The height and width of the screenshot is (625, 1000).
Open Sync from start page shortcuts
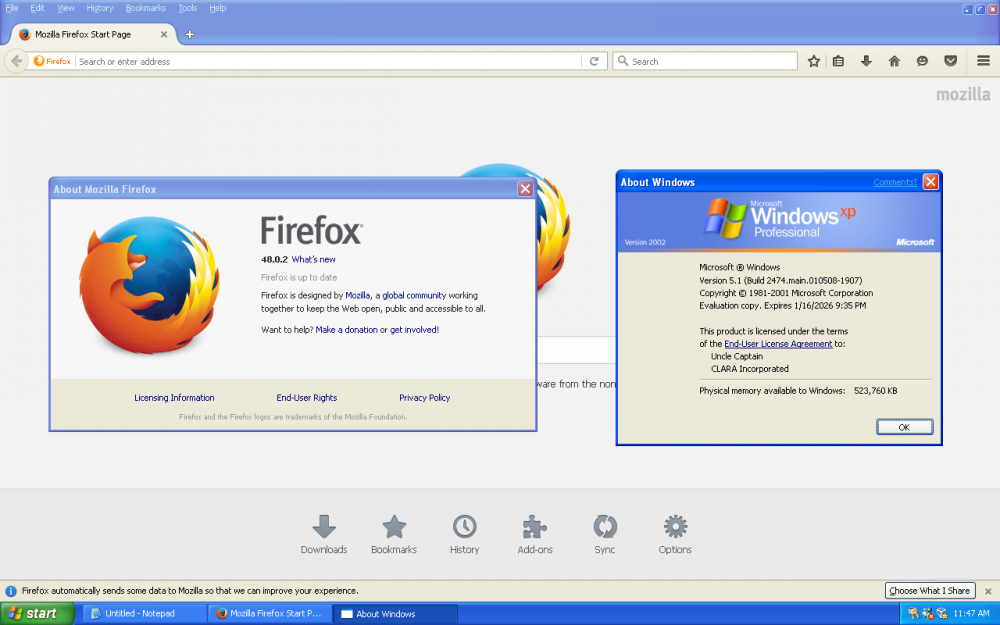[x=605, y=535]
